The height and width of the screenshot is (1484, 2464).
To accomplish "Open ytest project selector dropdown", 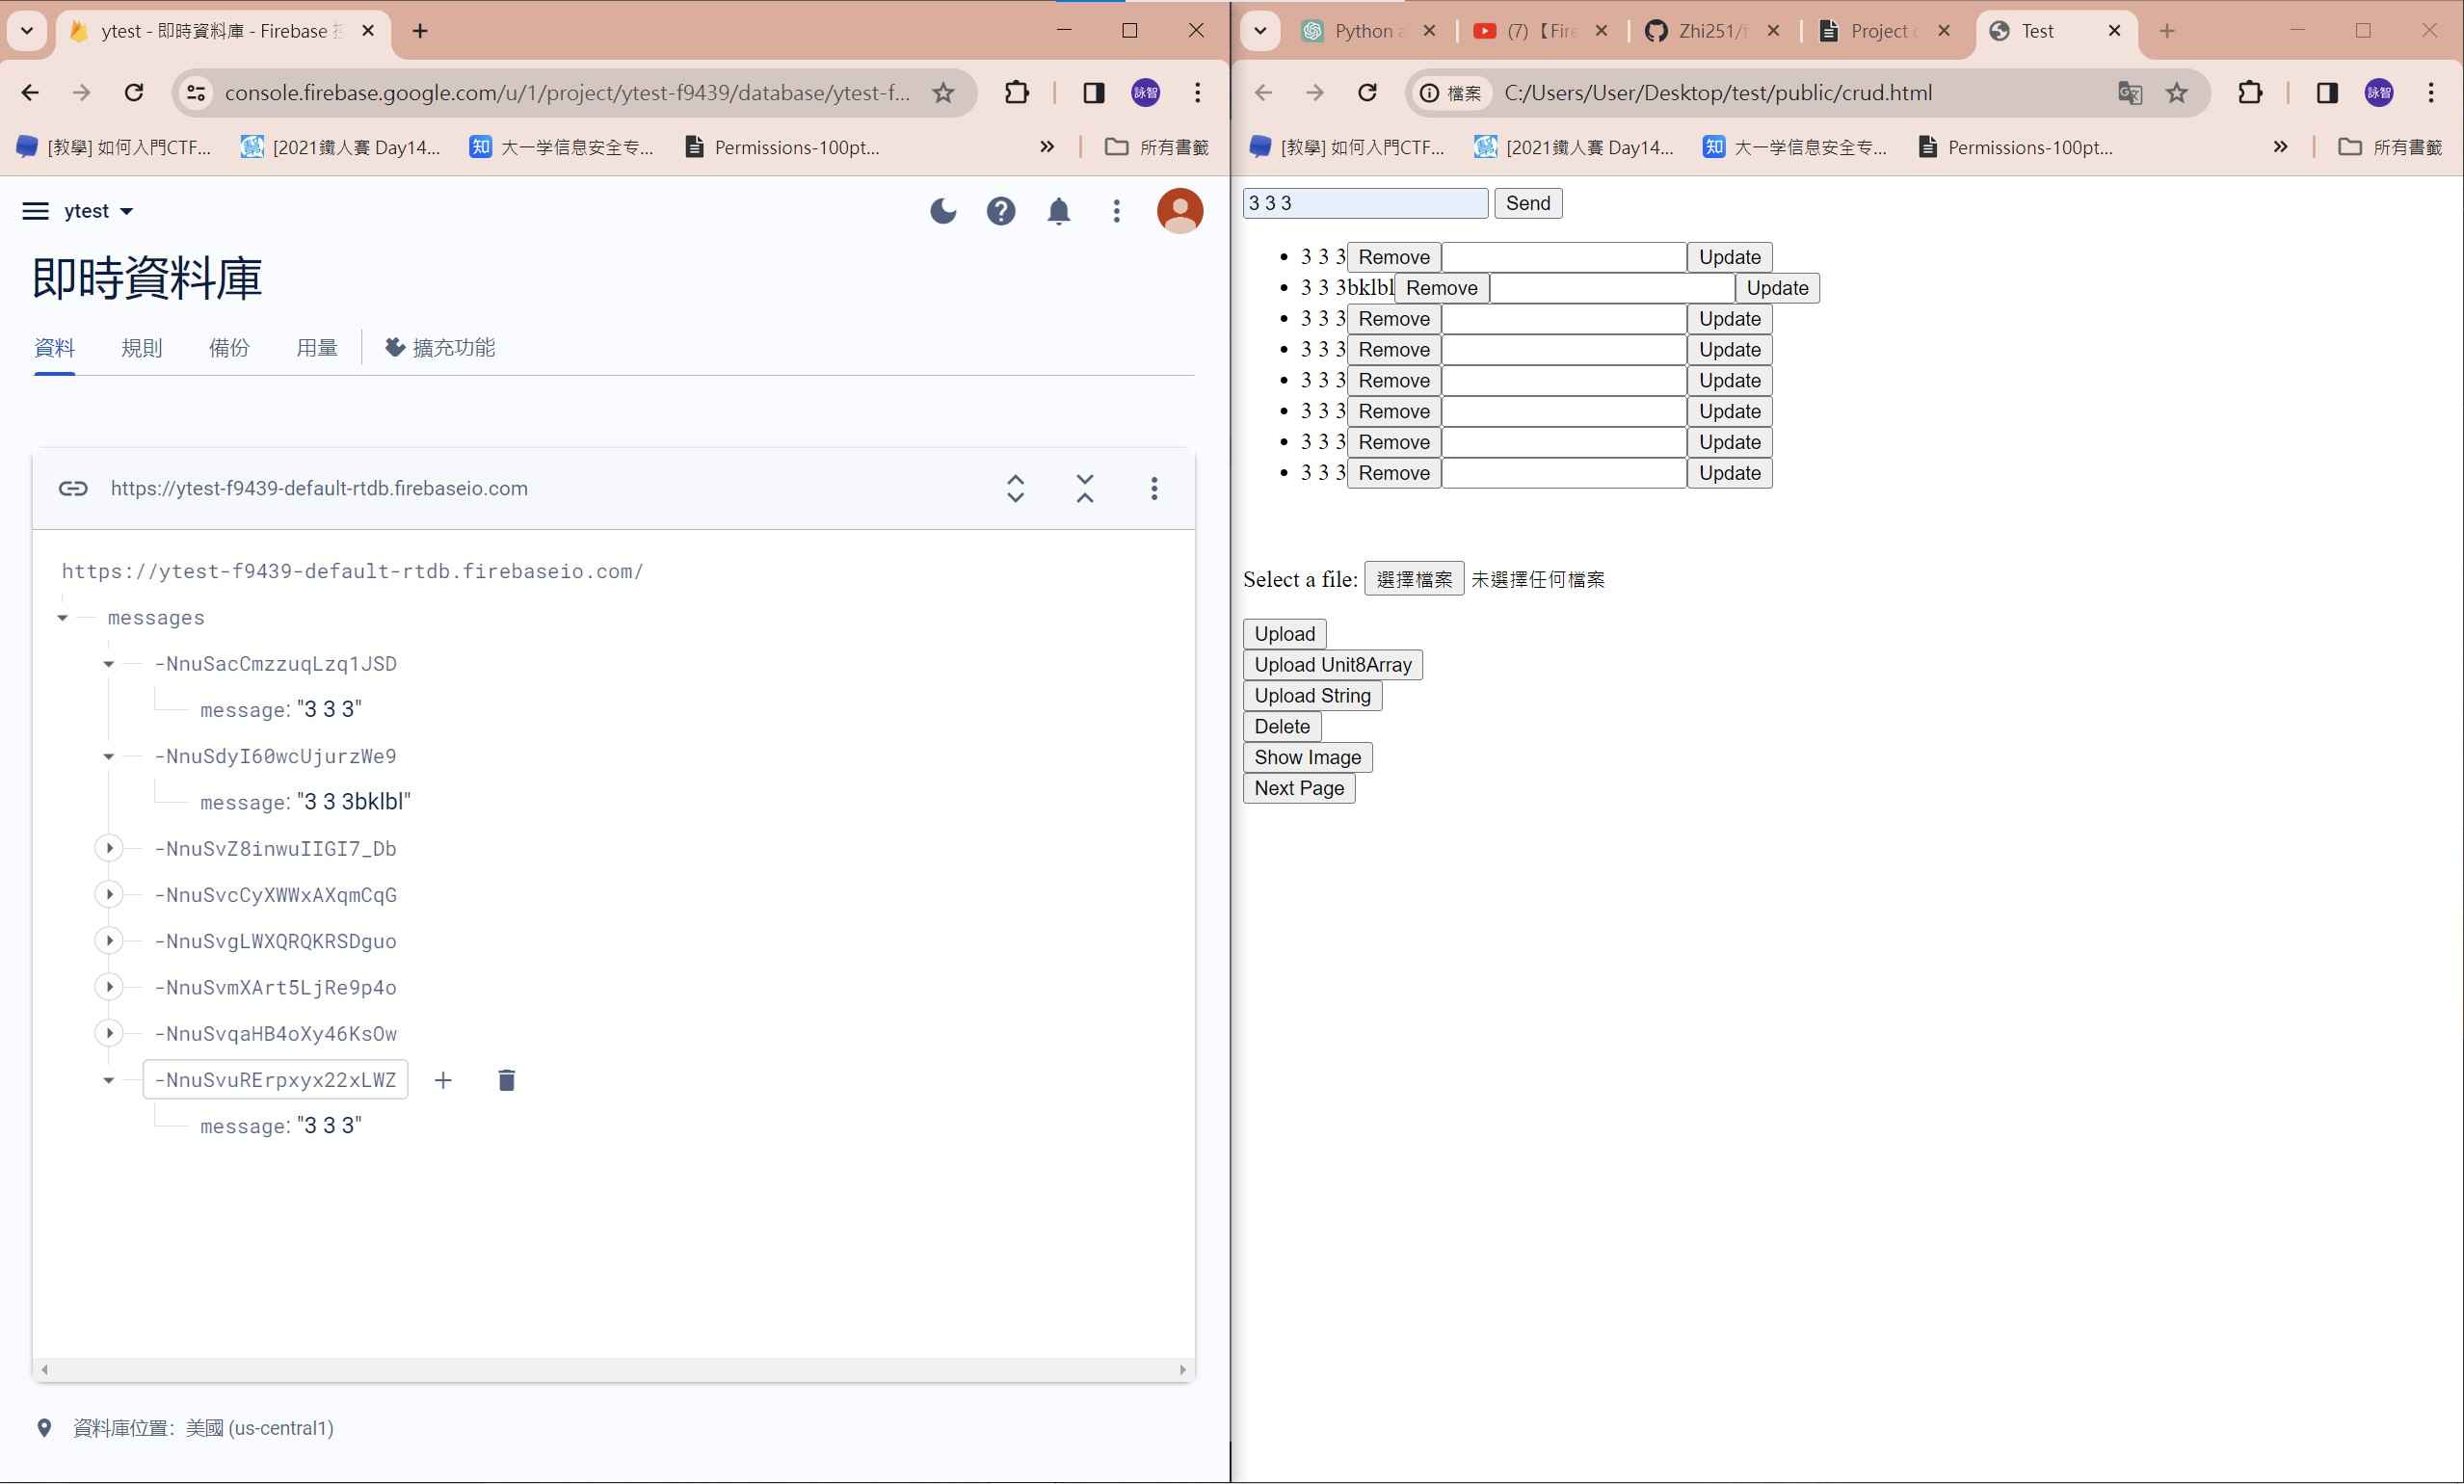I will (98, 211).
